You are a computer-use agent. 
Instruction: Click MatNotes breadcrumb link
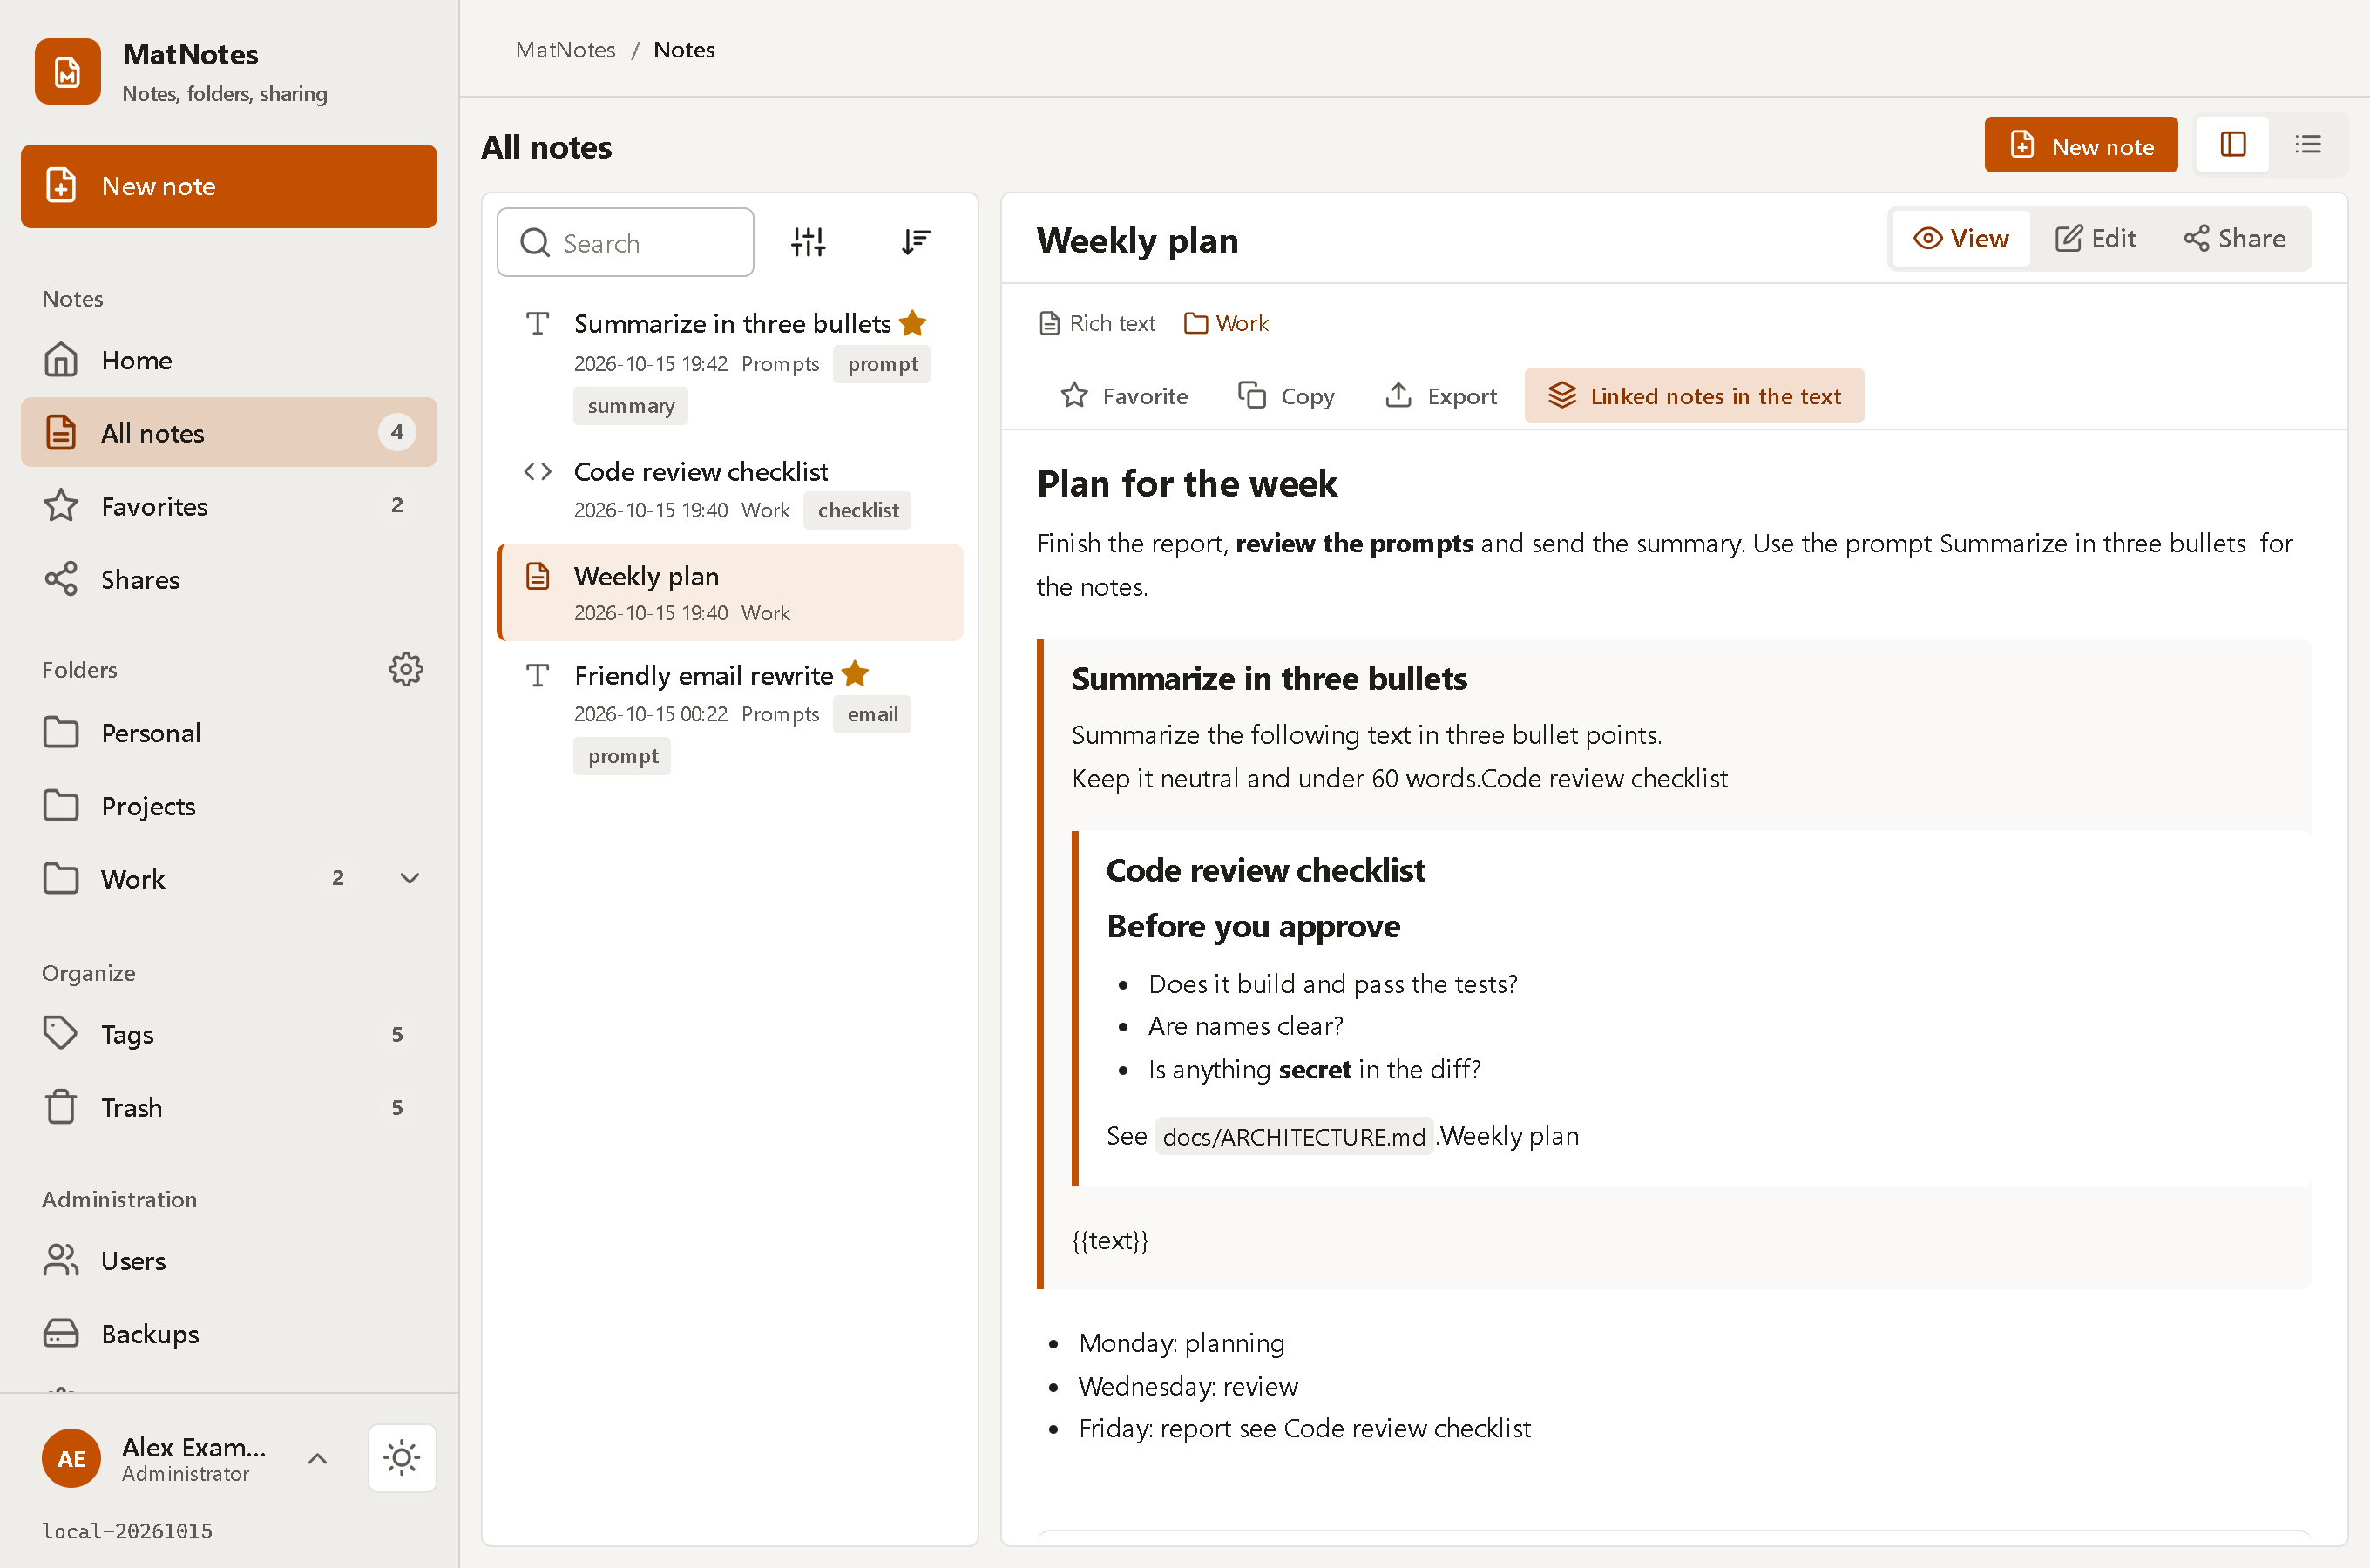566,50
